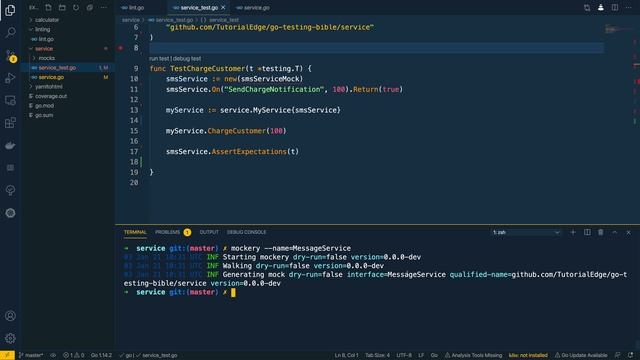Viewport: 640px width, 360px height.
Task: Open service.go in the file explorer
Action: [51, 77]
